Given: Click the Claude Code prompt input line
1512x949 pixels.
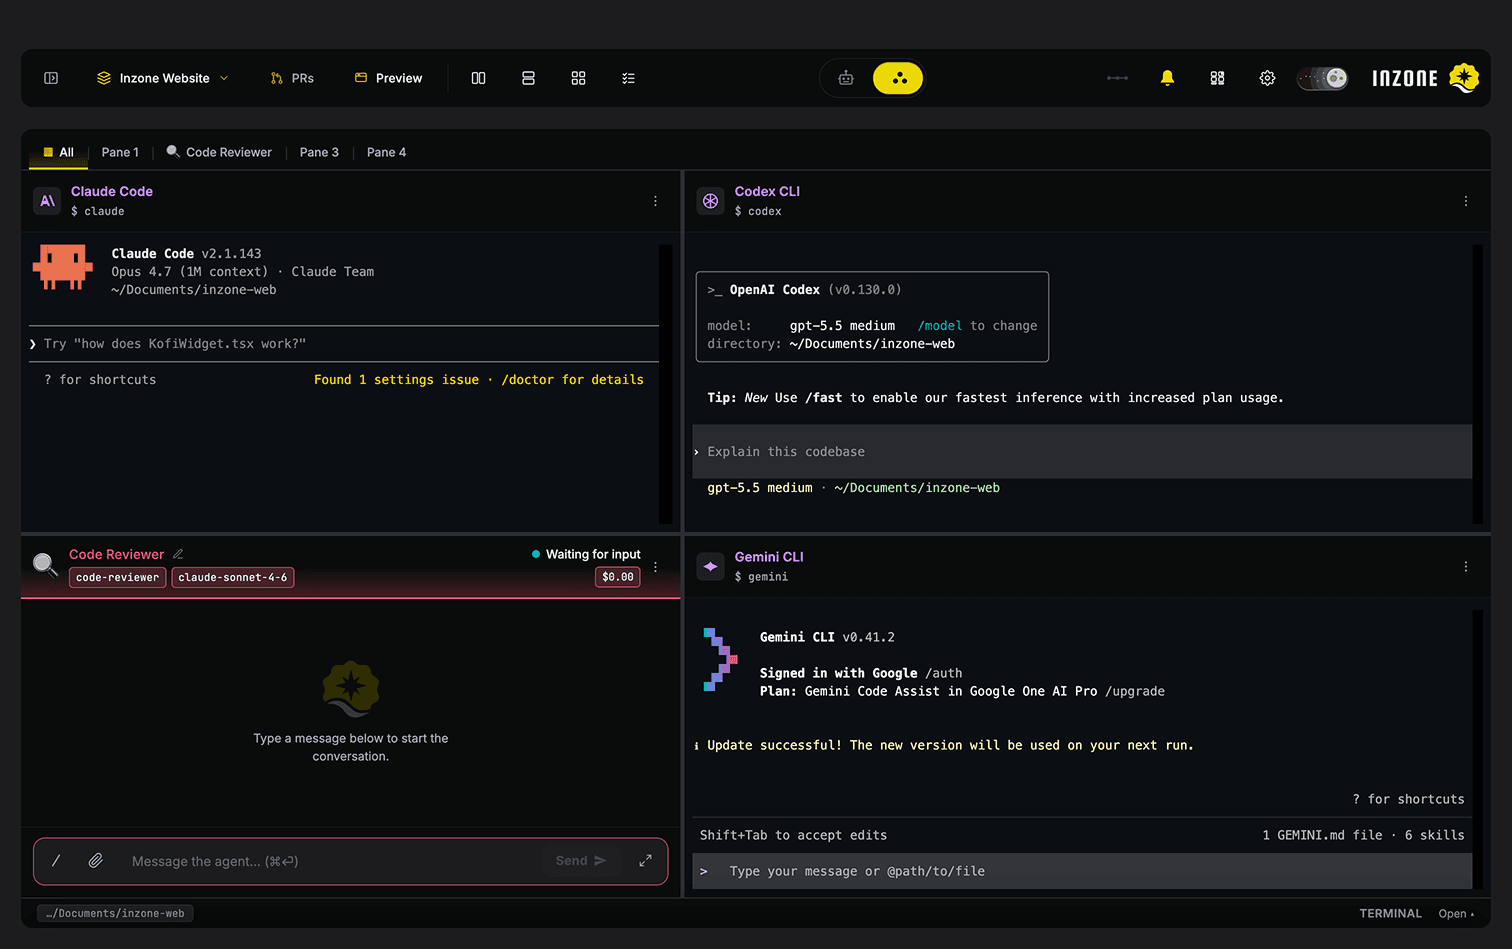Looking at the screenshot, I should pos(344,344).
